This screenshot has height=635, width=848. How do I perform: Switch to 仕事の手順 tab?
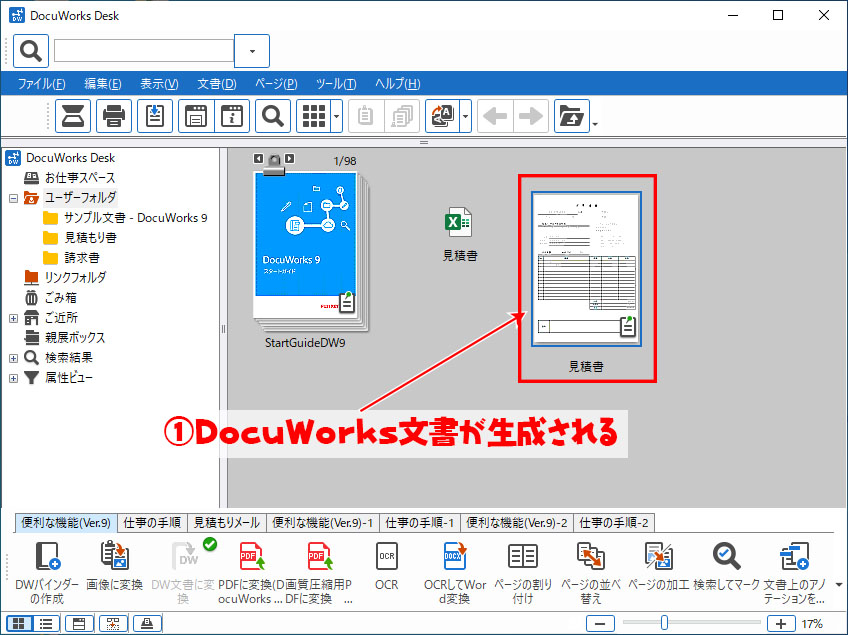pos(152,523)
